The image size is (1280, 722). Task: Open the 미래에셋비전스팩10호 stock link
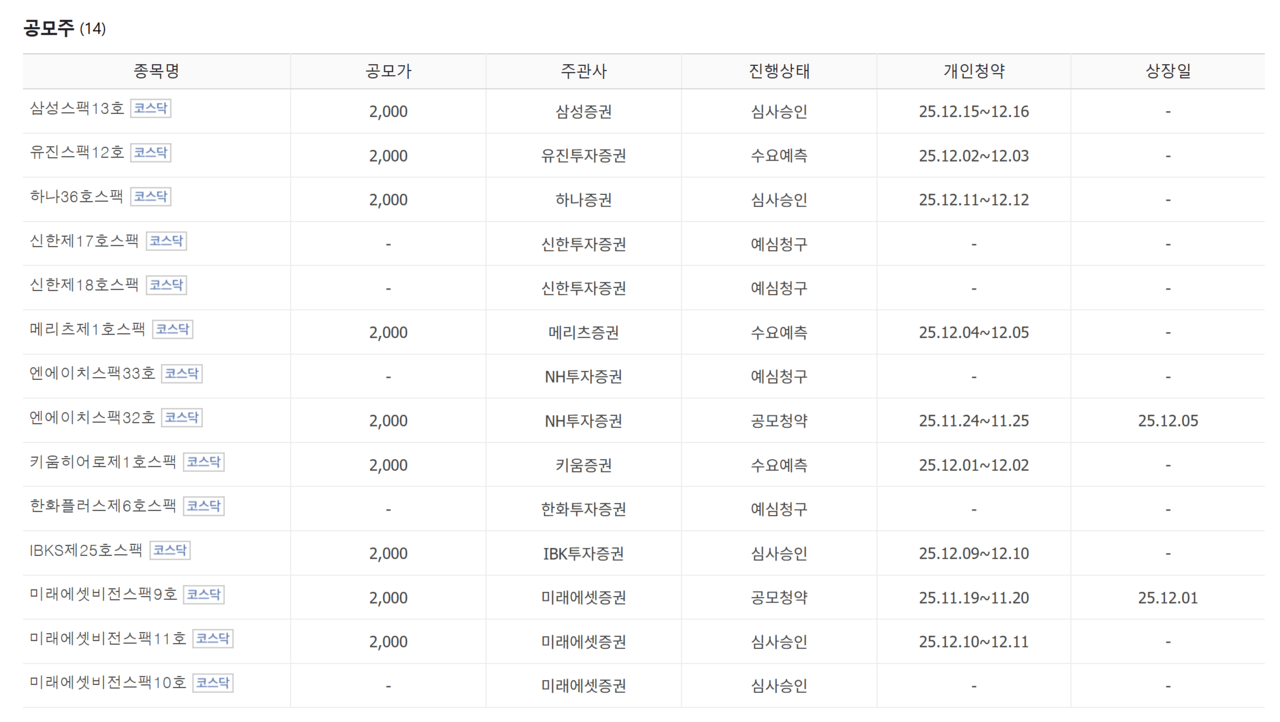pyautogui.click(x=108, y=682)
